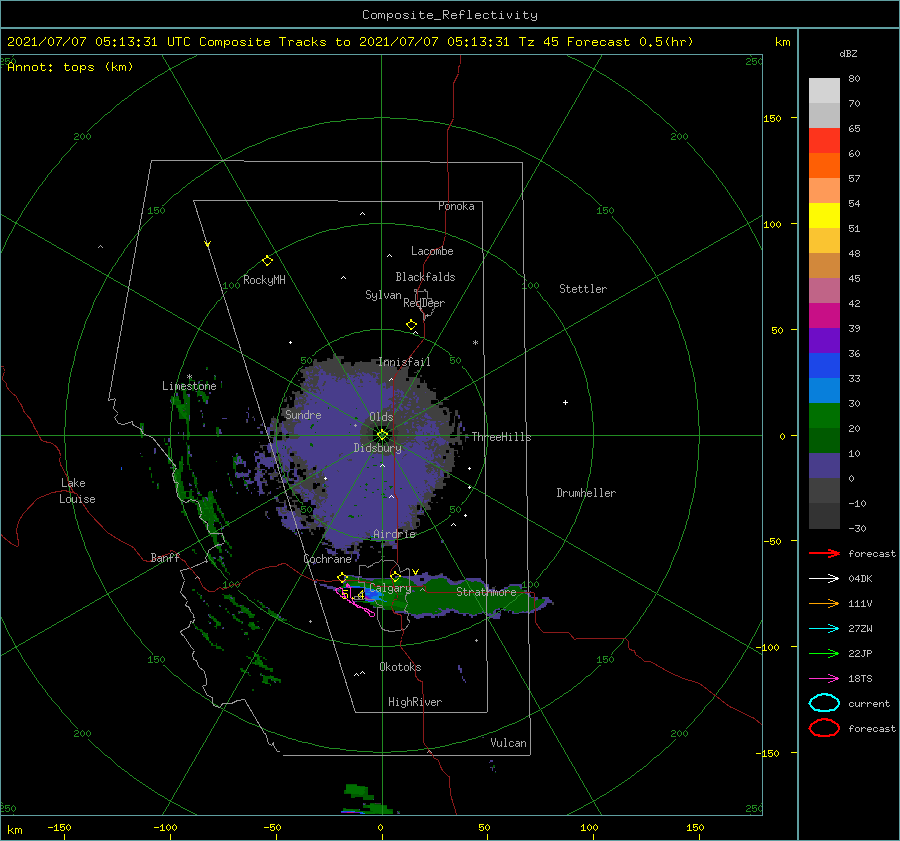Click the magenta storm track outline west of Calgary
900x841 pixels.
(356, 600)
